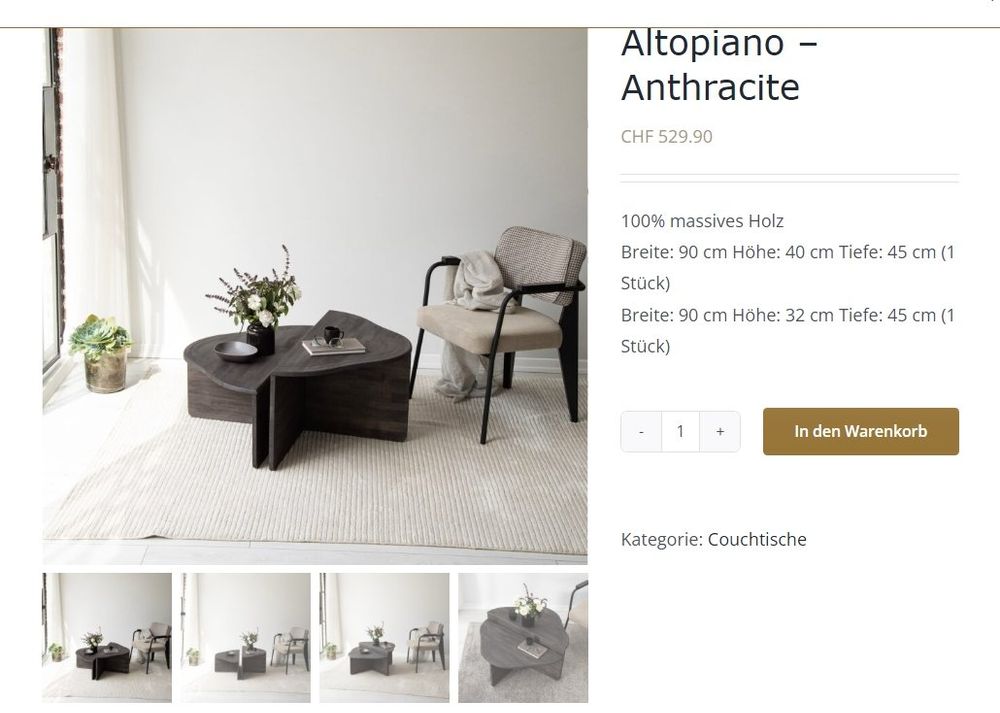Click the Altopiano – Anthracite product title
Image resolution: width=1000 pixels, height=713 pixels.
click(x=719, y=65)
